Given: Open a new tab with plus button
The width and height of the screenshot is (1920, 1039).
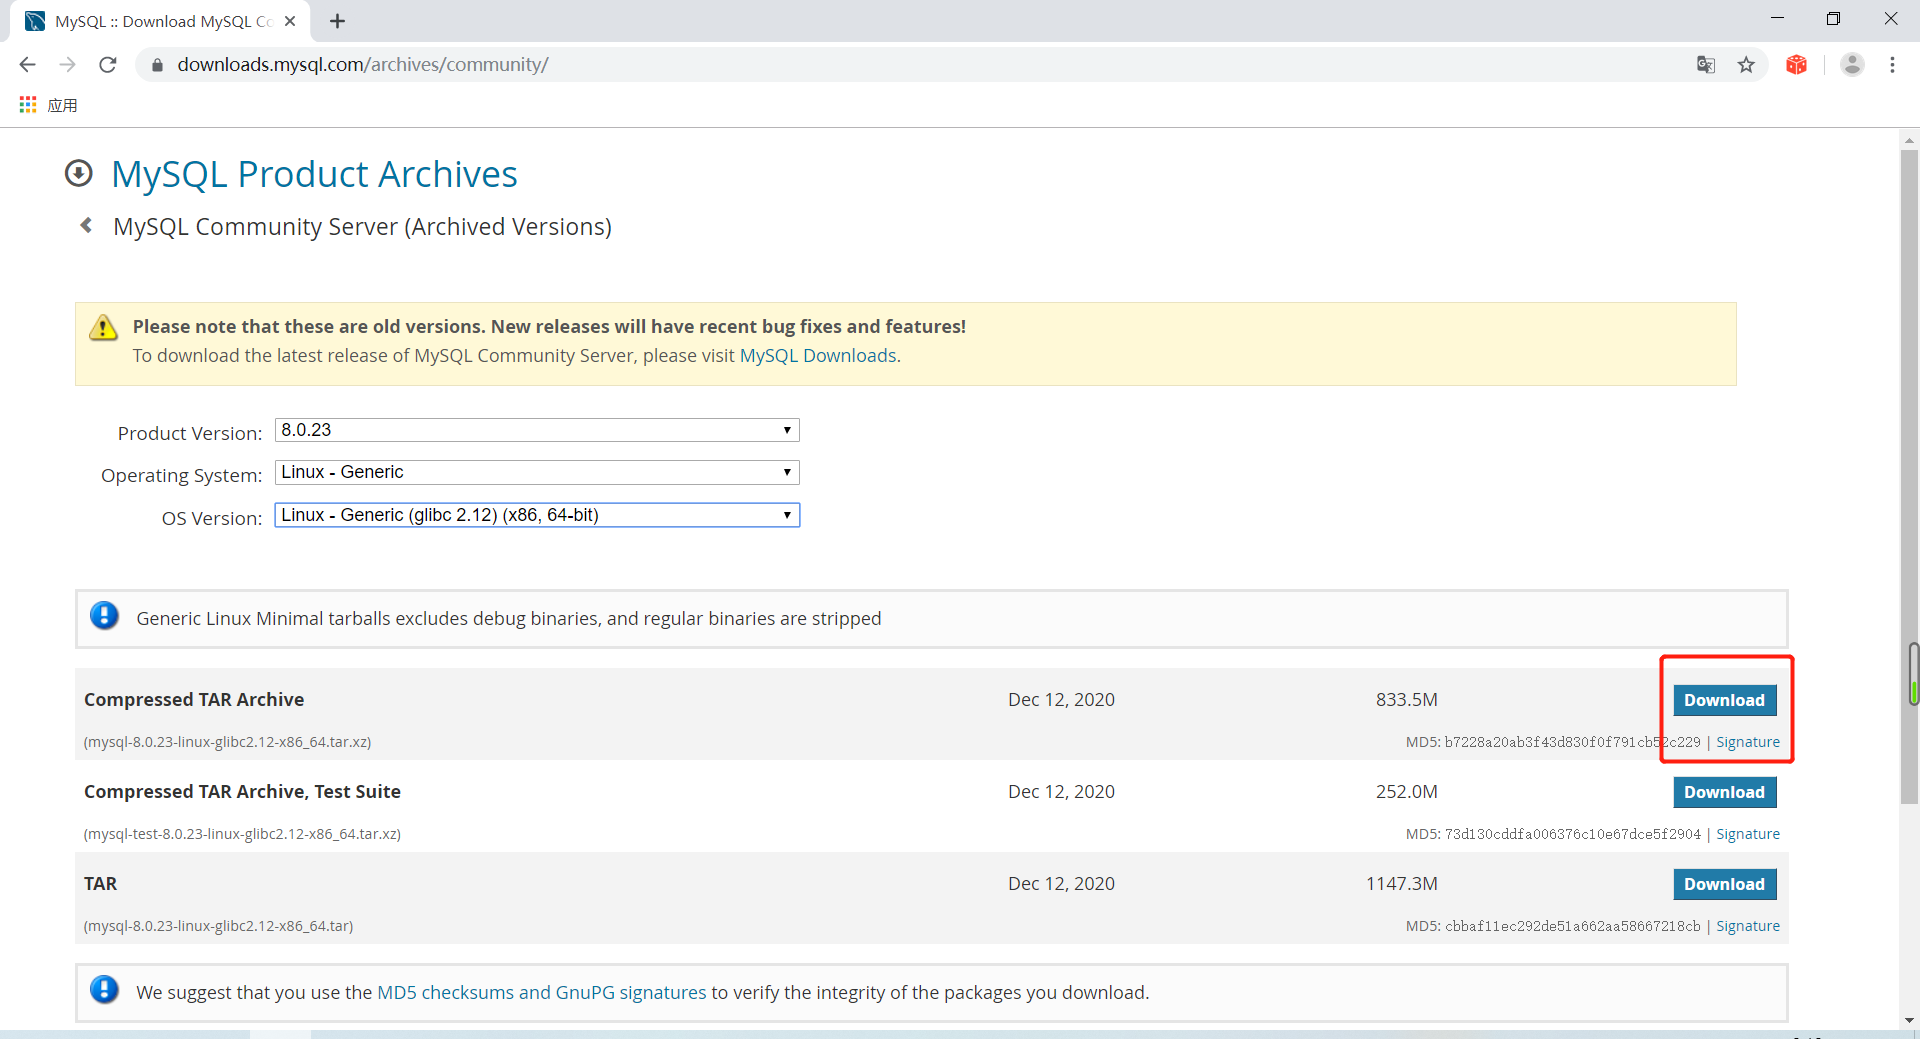Looking at the screenshot, I should tap(337, 21).
